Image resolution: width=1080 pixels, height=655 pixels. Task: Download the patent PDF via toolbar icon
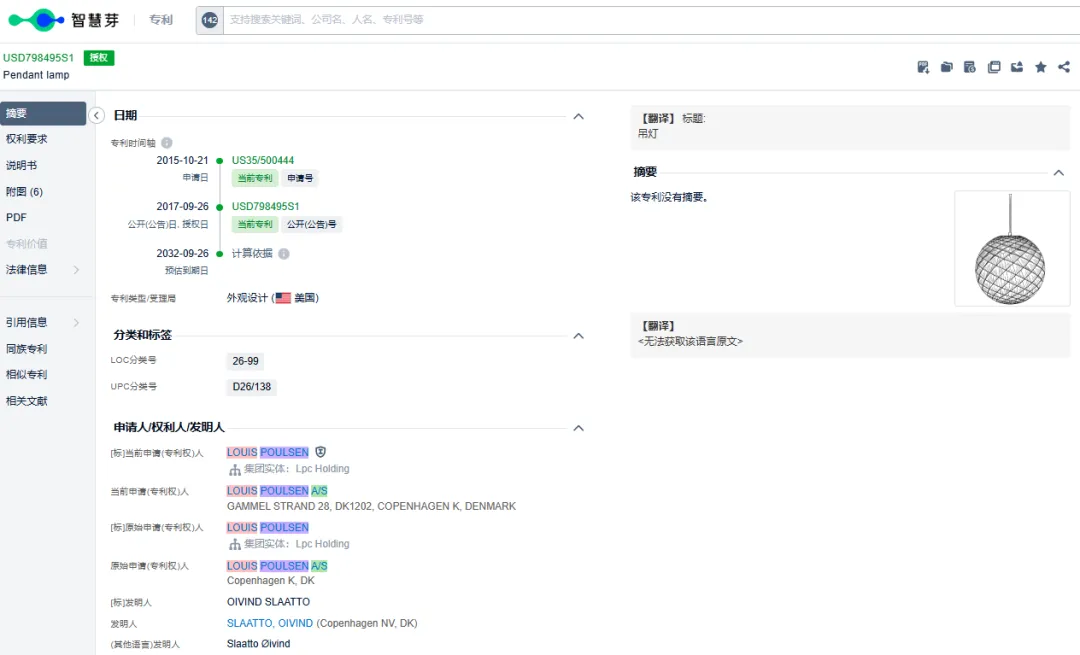coord(923,67)
